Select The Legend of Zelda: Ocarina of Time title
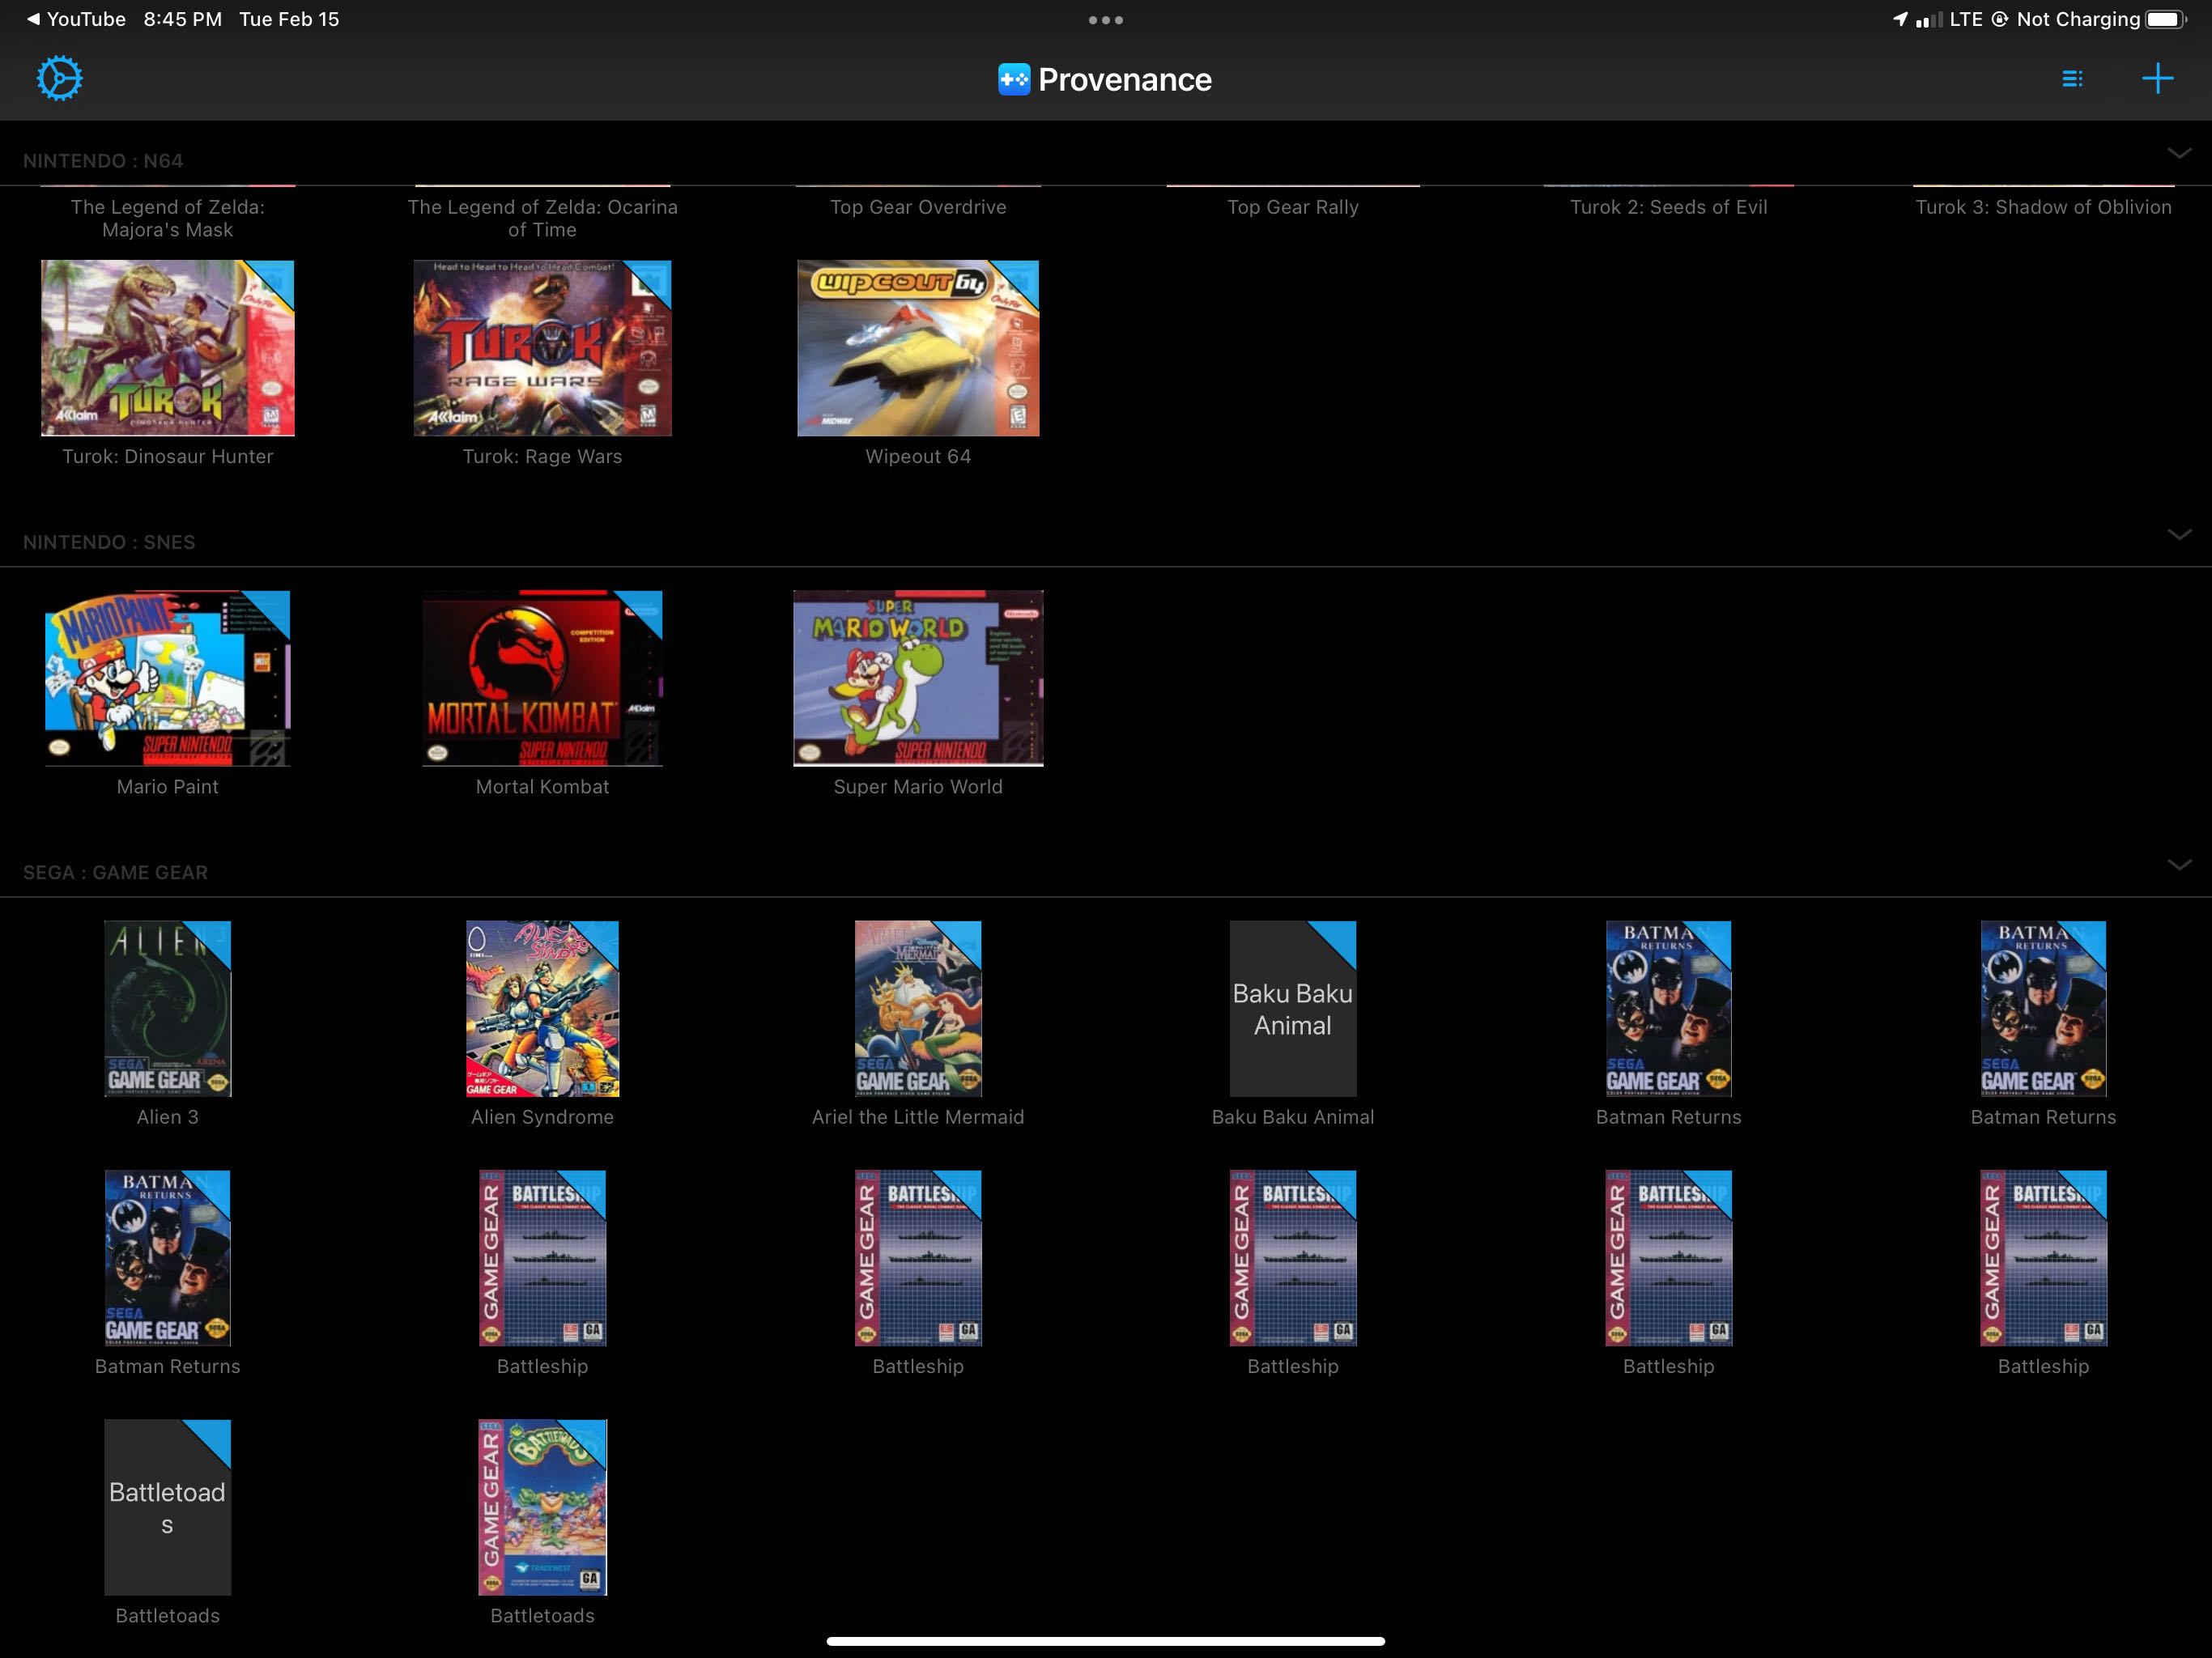This screenshot has width=2212, height=1658. coord(543,218)
